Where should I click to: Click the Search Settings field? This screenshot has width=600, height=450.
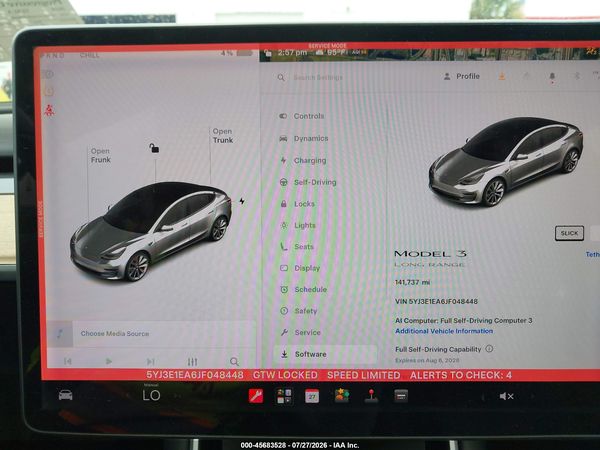pos(318,77)
